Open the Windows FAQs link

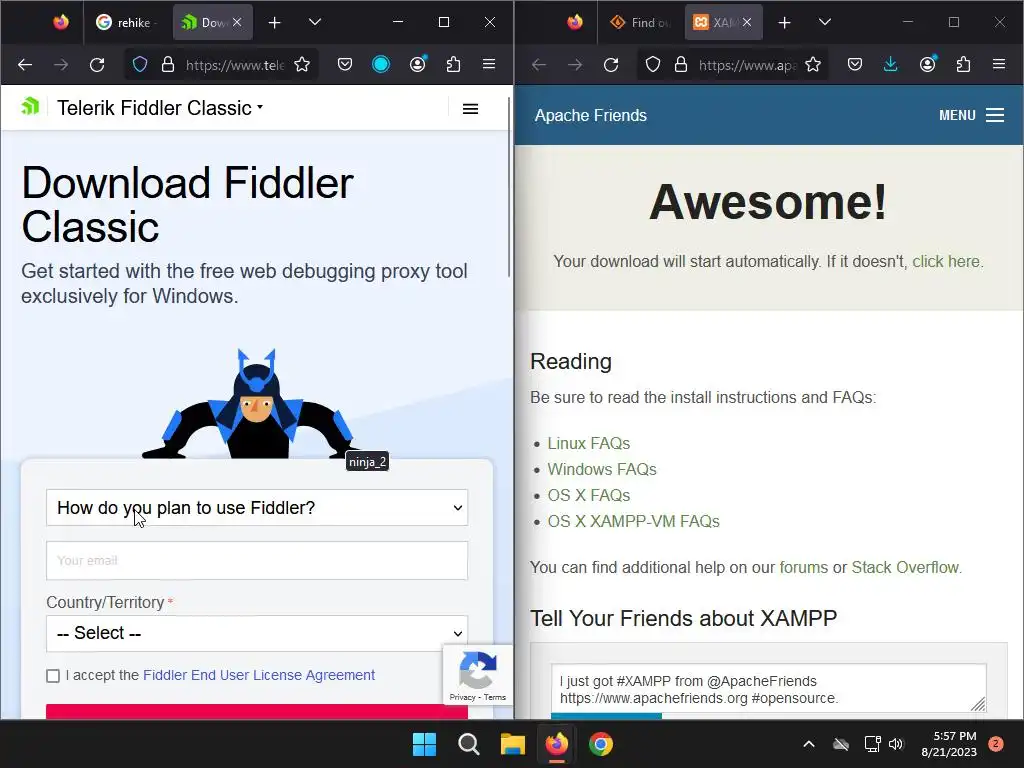click(601, 470)
